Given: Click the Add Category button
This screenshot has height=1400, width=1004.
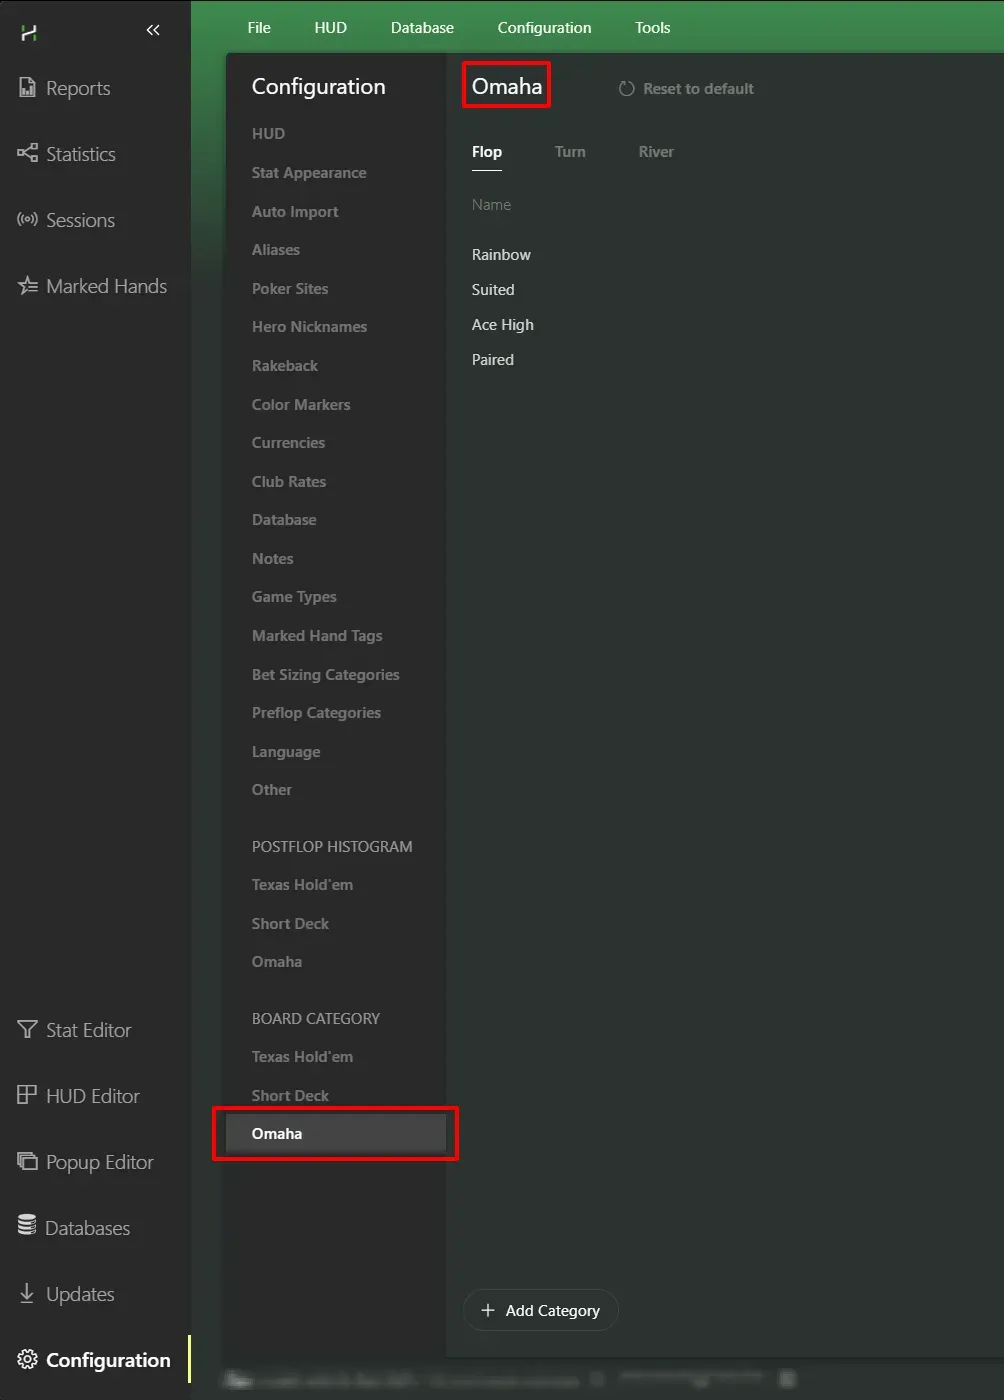Looking at the screenshot, I should tap(541, 1310).
